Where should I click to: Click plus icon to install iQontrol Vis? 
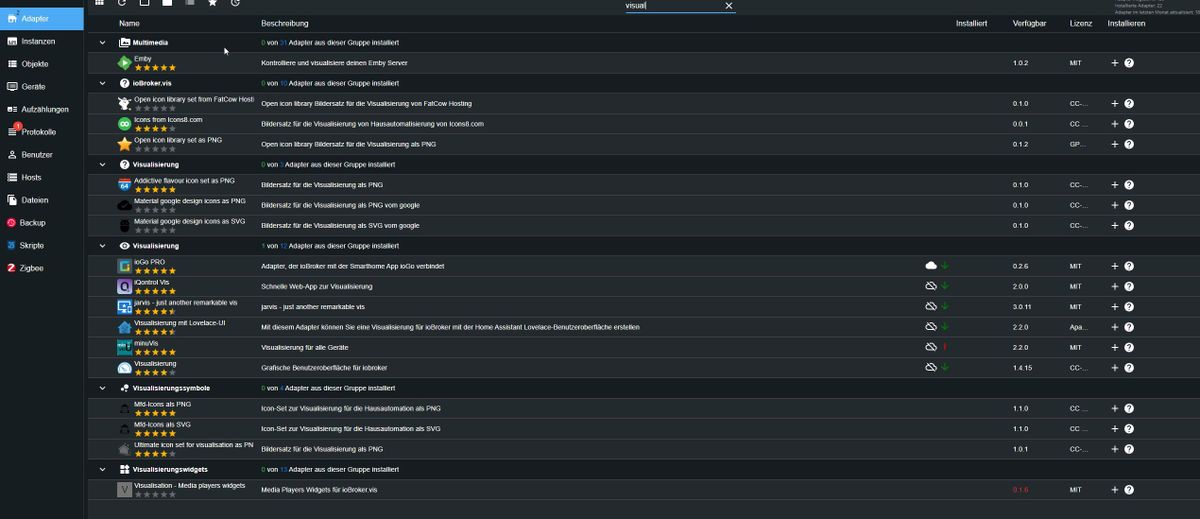point(1115,286)
